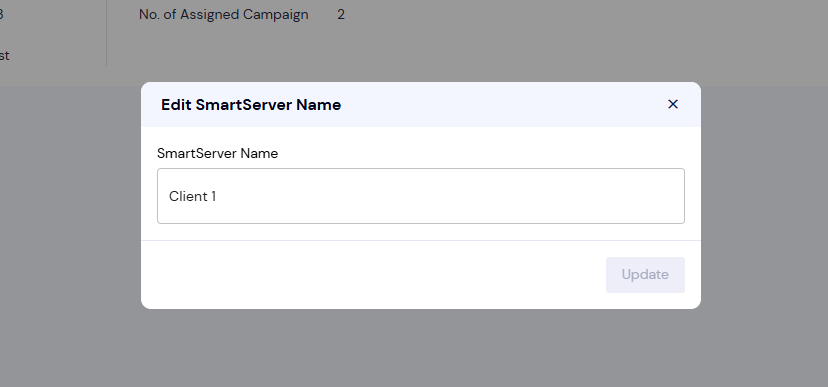Click the assigned campaign count '2'
This screenshot has height=387, width=828.
tap(341, 15)
